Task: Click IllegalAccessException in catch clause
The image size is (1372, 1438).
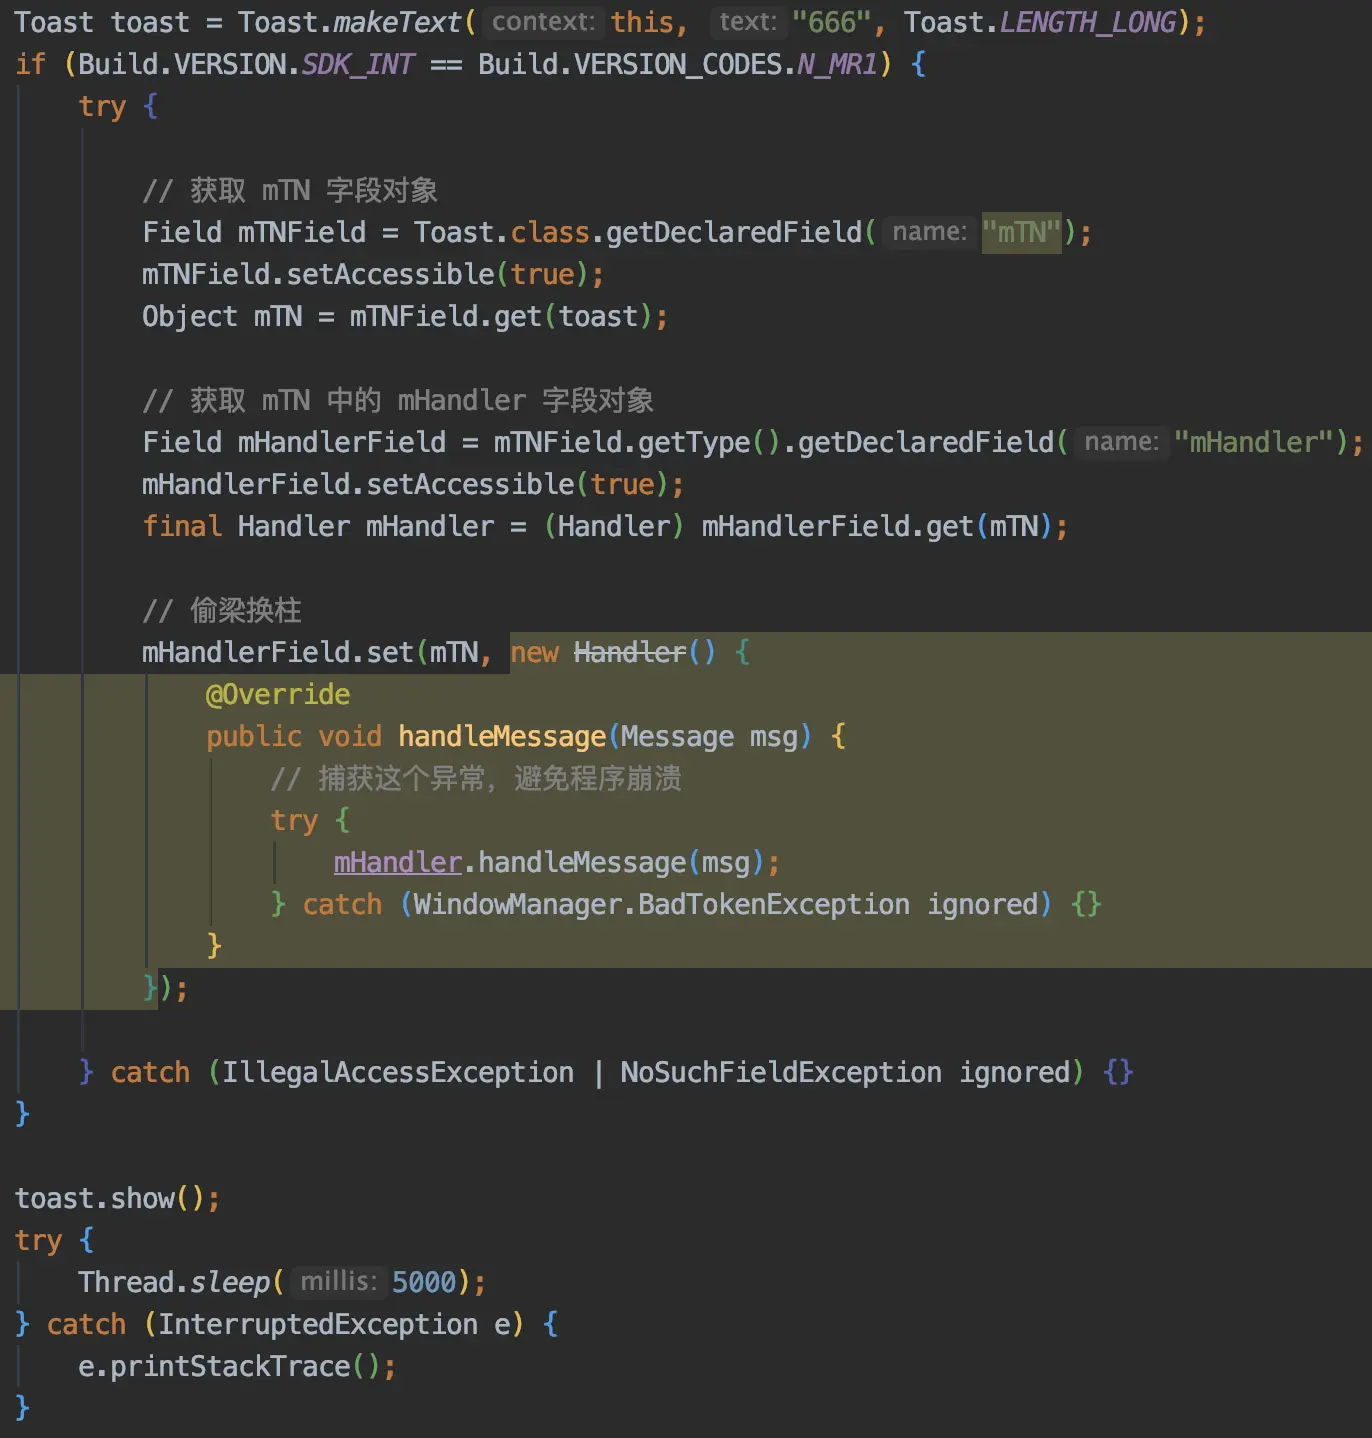Action: 398,1072
